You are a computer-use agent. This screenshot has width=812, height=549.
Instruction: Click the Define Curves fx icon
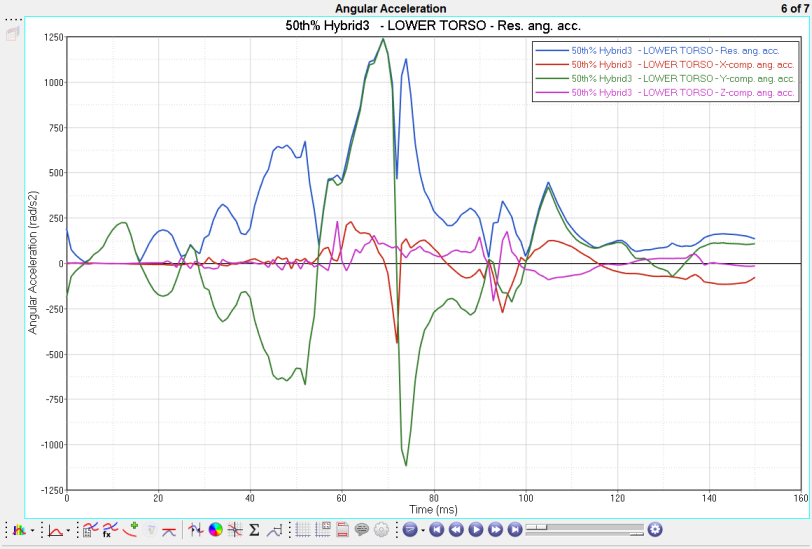coord(109,530)
